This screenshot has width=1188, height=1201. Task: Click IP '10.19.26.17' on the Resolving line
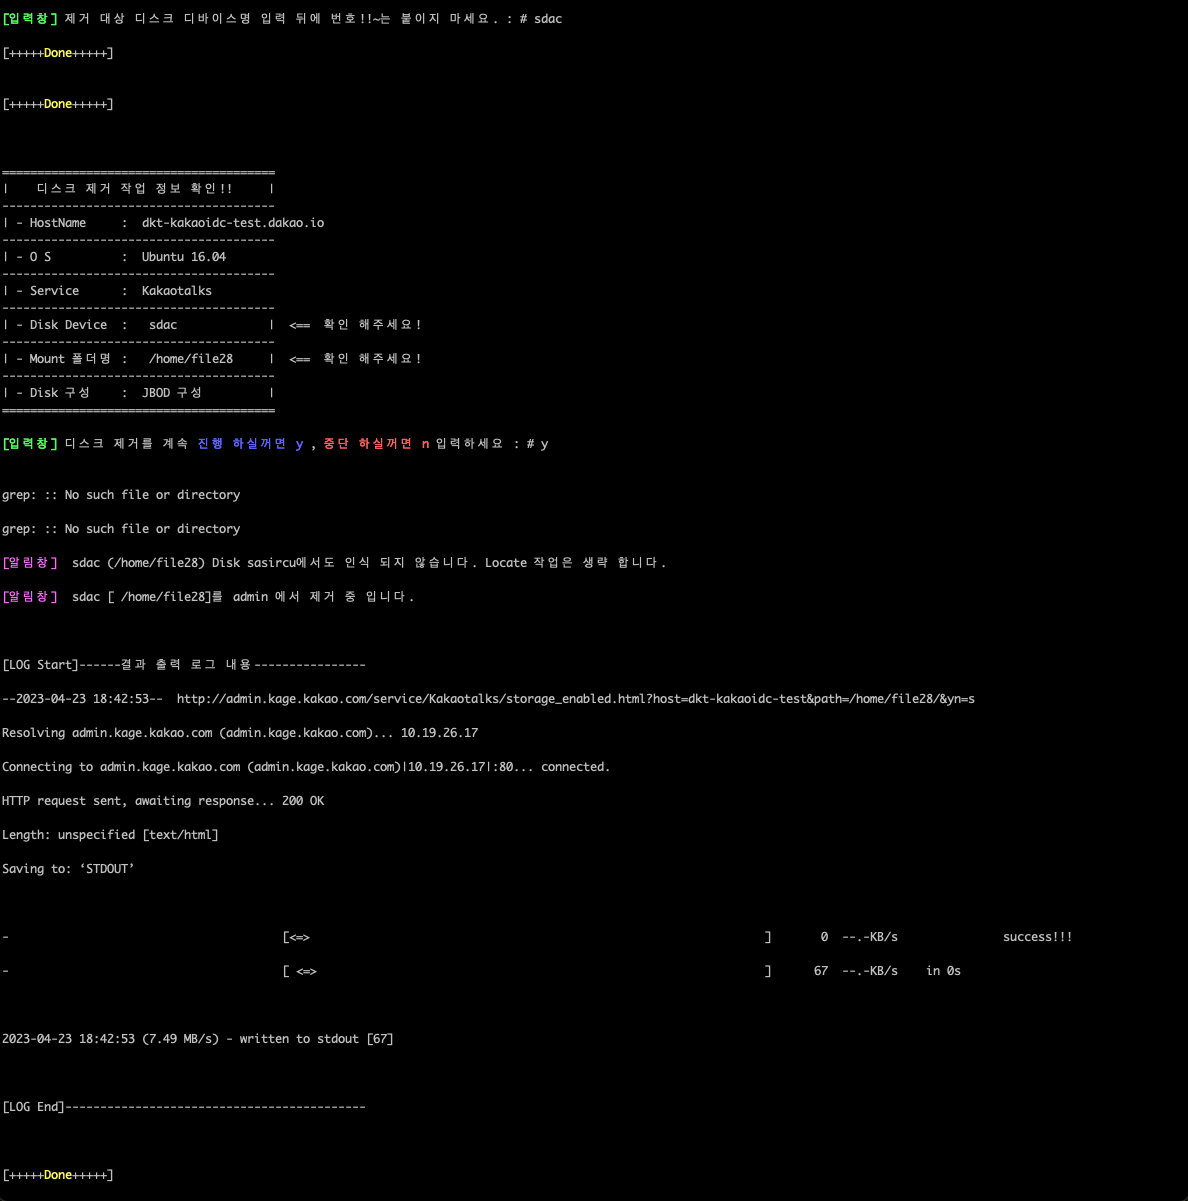(439, 733)
